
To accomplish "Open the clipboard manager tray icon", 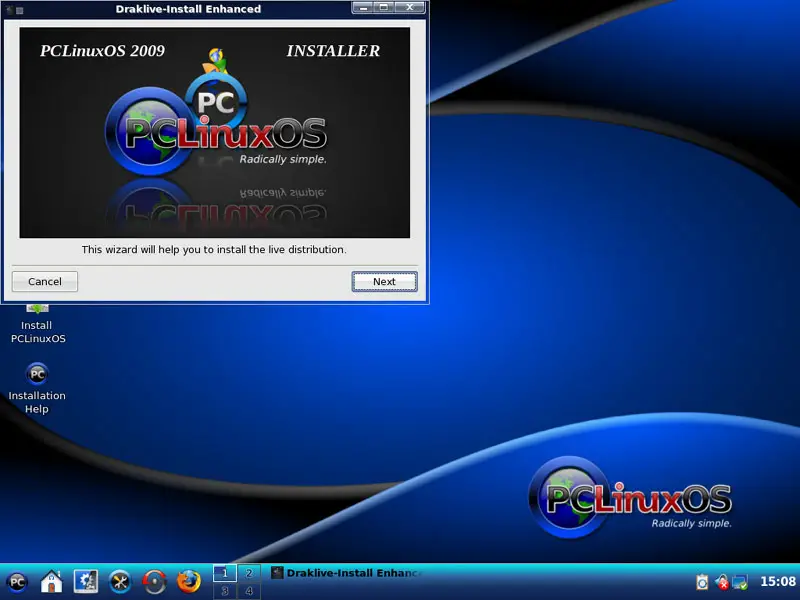I will (x=702, y=582).
